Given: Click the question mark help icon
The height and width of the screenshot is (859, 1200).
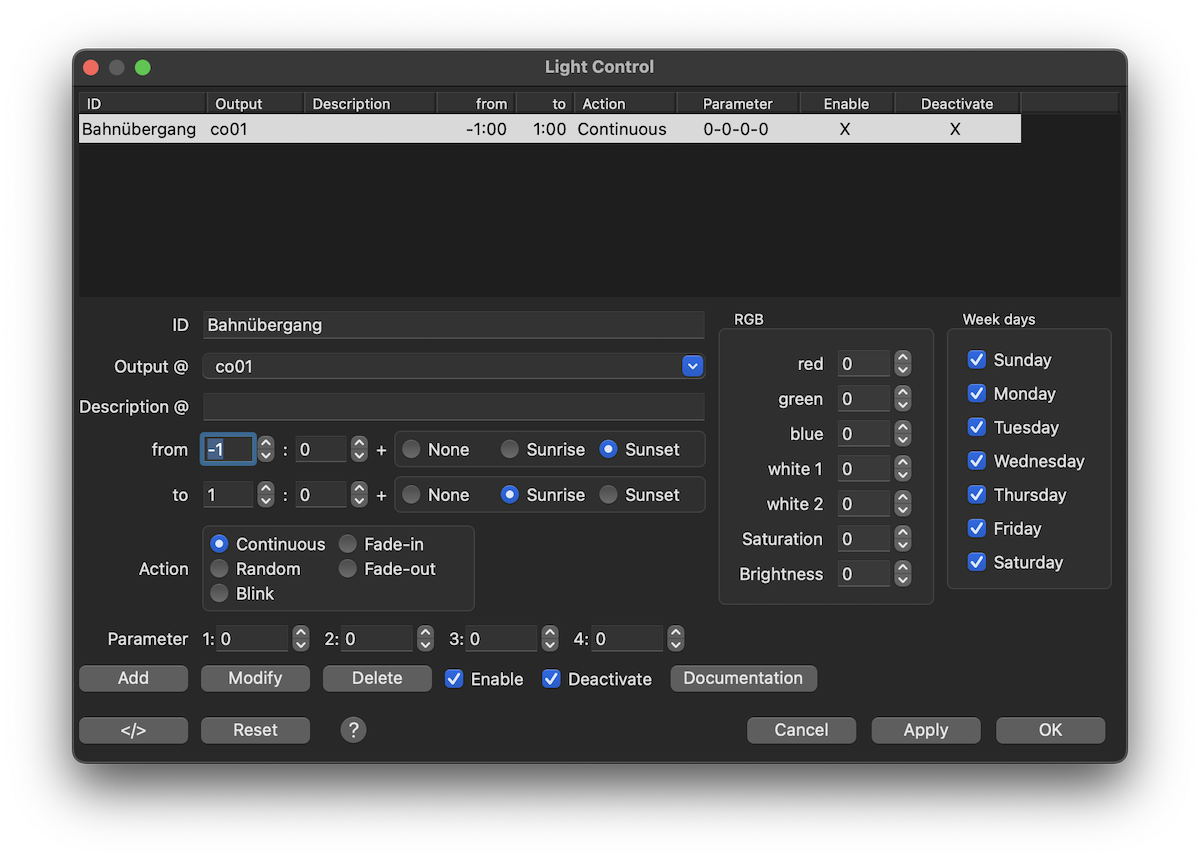Looking at the screenshot, I should (x=353, y=730).
